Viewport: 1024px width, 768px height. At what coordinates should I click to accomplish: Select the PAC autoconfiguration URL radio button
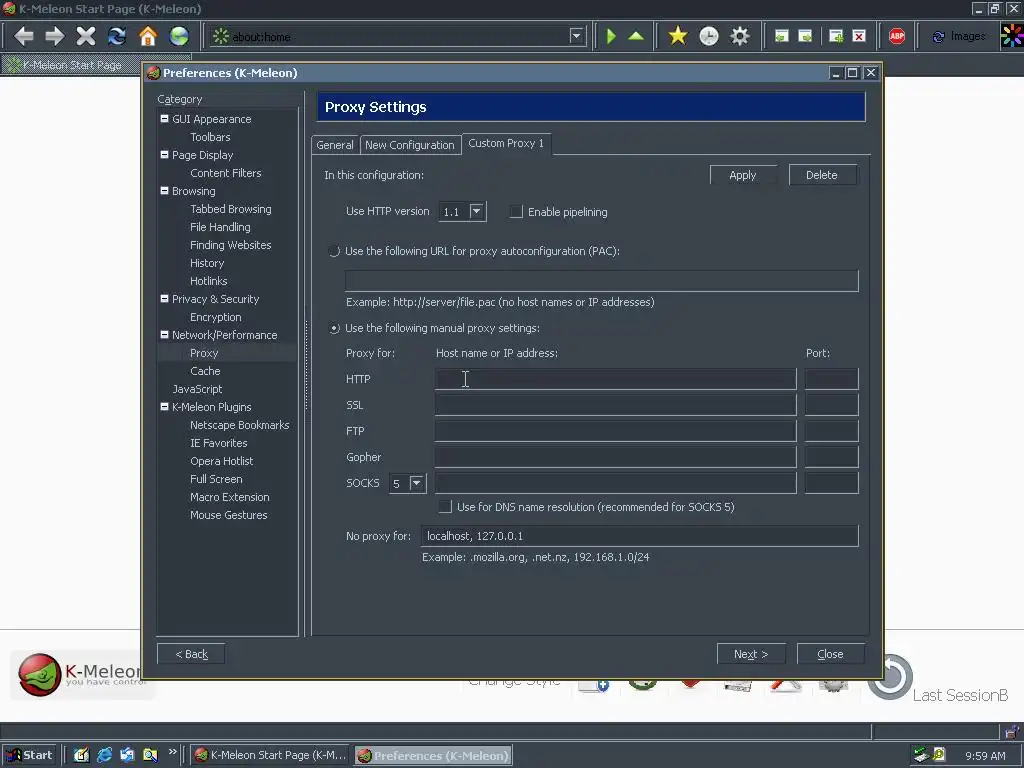(334, 251)
